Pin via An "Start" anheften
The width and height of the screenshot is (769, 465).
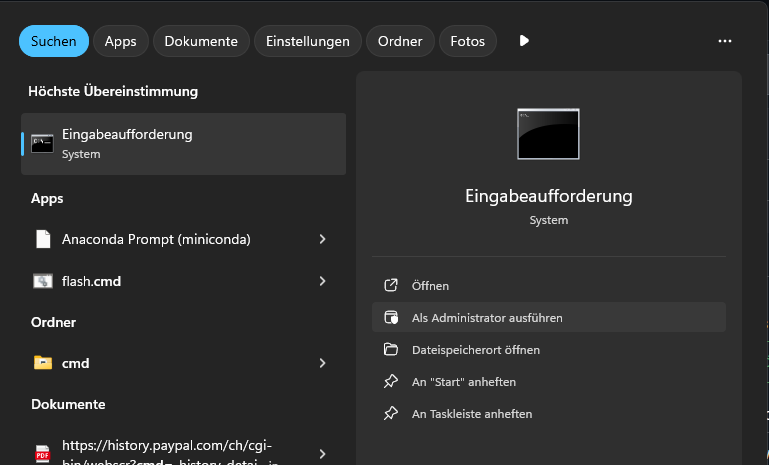549,382
